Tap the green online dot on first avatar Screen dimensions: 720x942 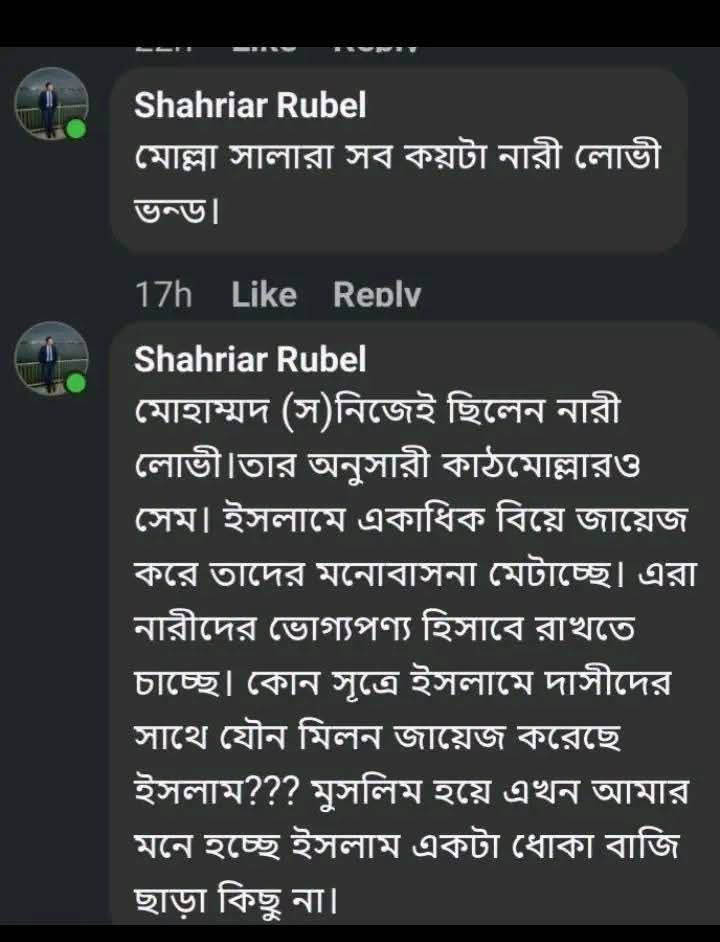[x=76, y=129]
